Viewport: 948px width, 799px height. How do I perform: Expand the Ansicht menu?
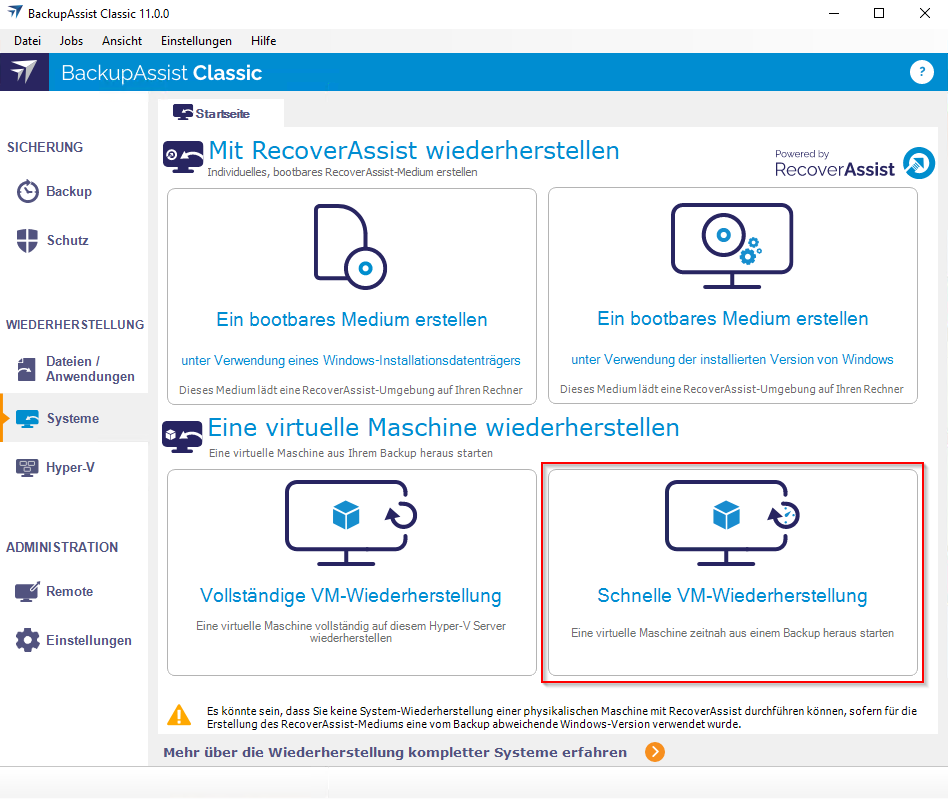pos(122,41)
